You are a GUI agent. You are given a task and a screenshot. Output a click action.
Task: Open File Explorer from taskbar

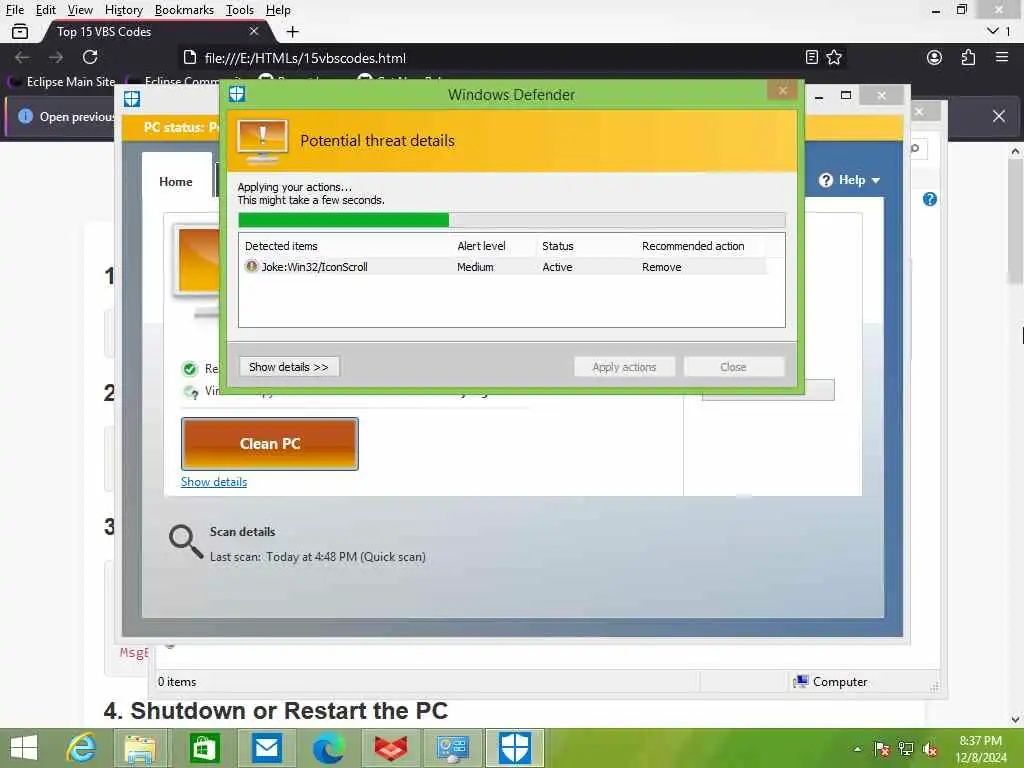(x=140, y=748)
